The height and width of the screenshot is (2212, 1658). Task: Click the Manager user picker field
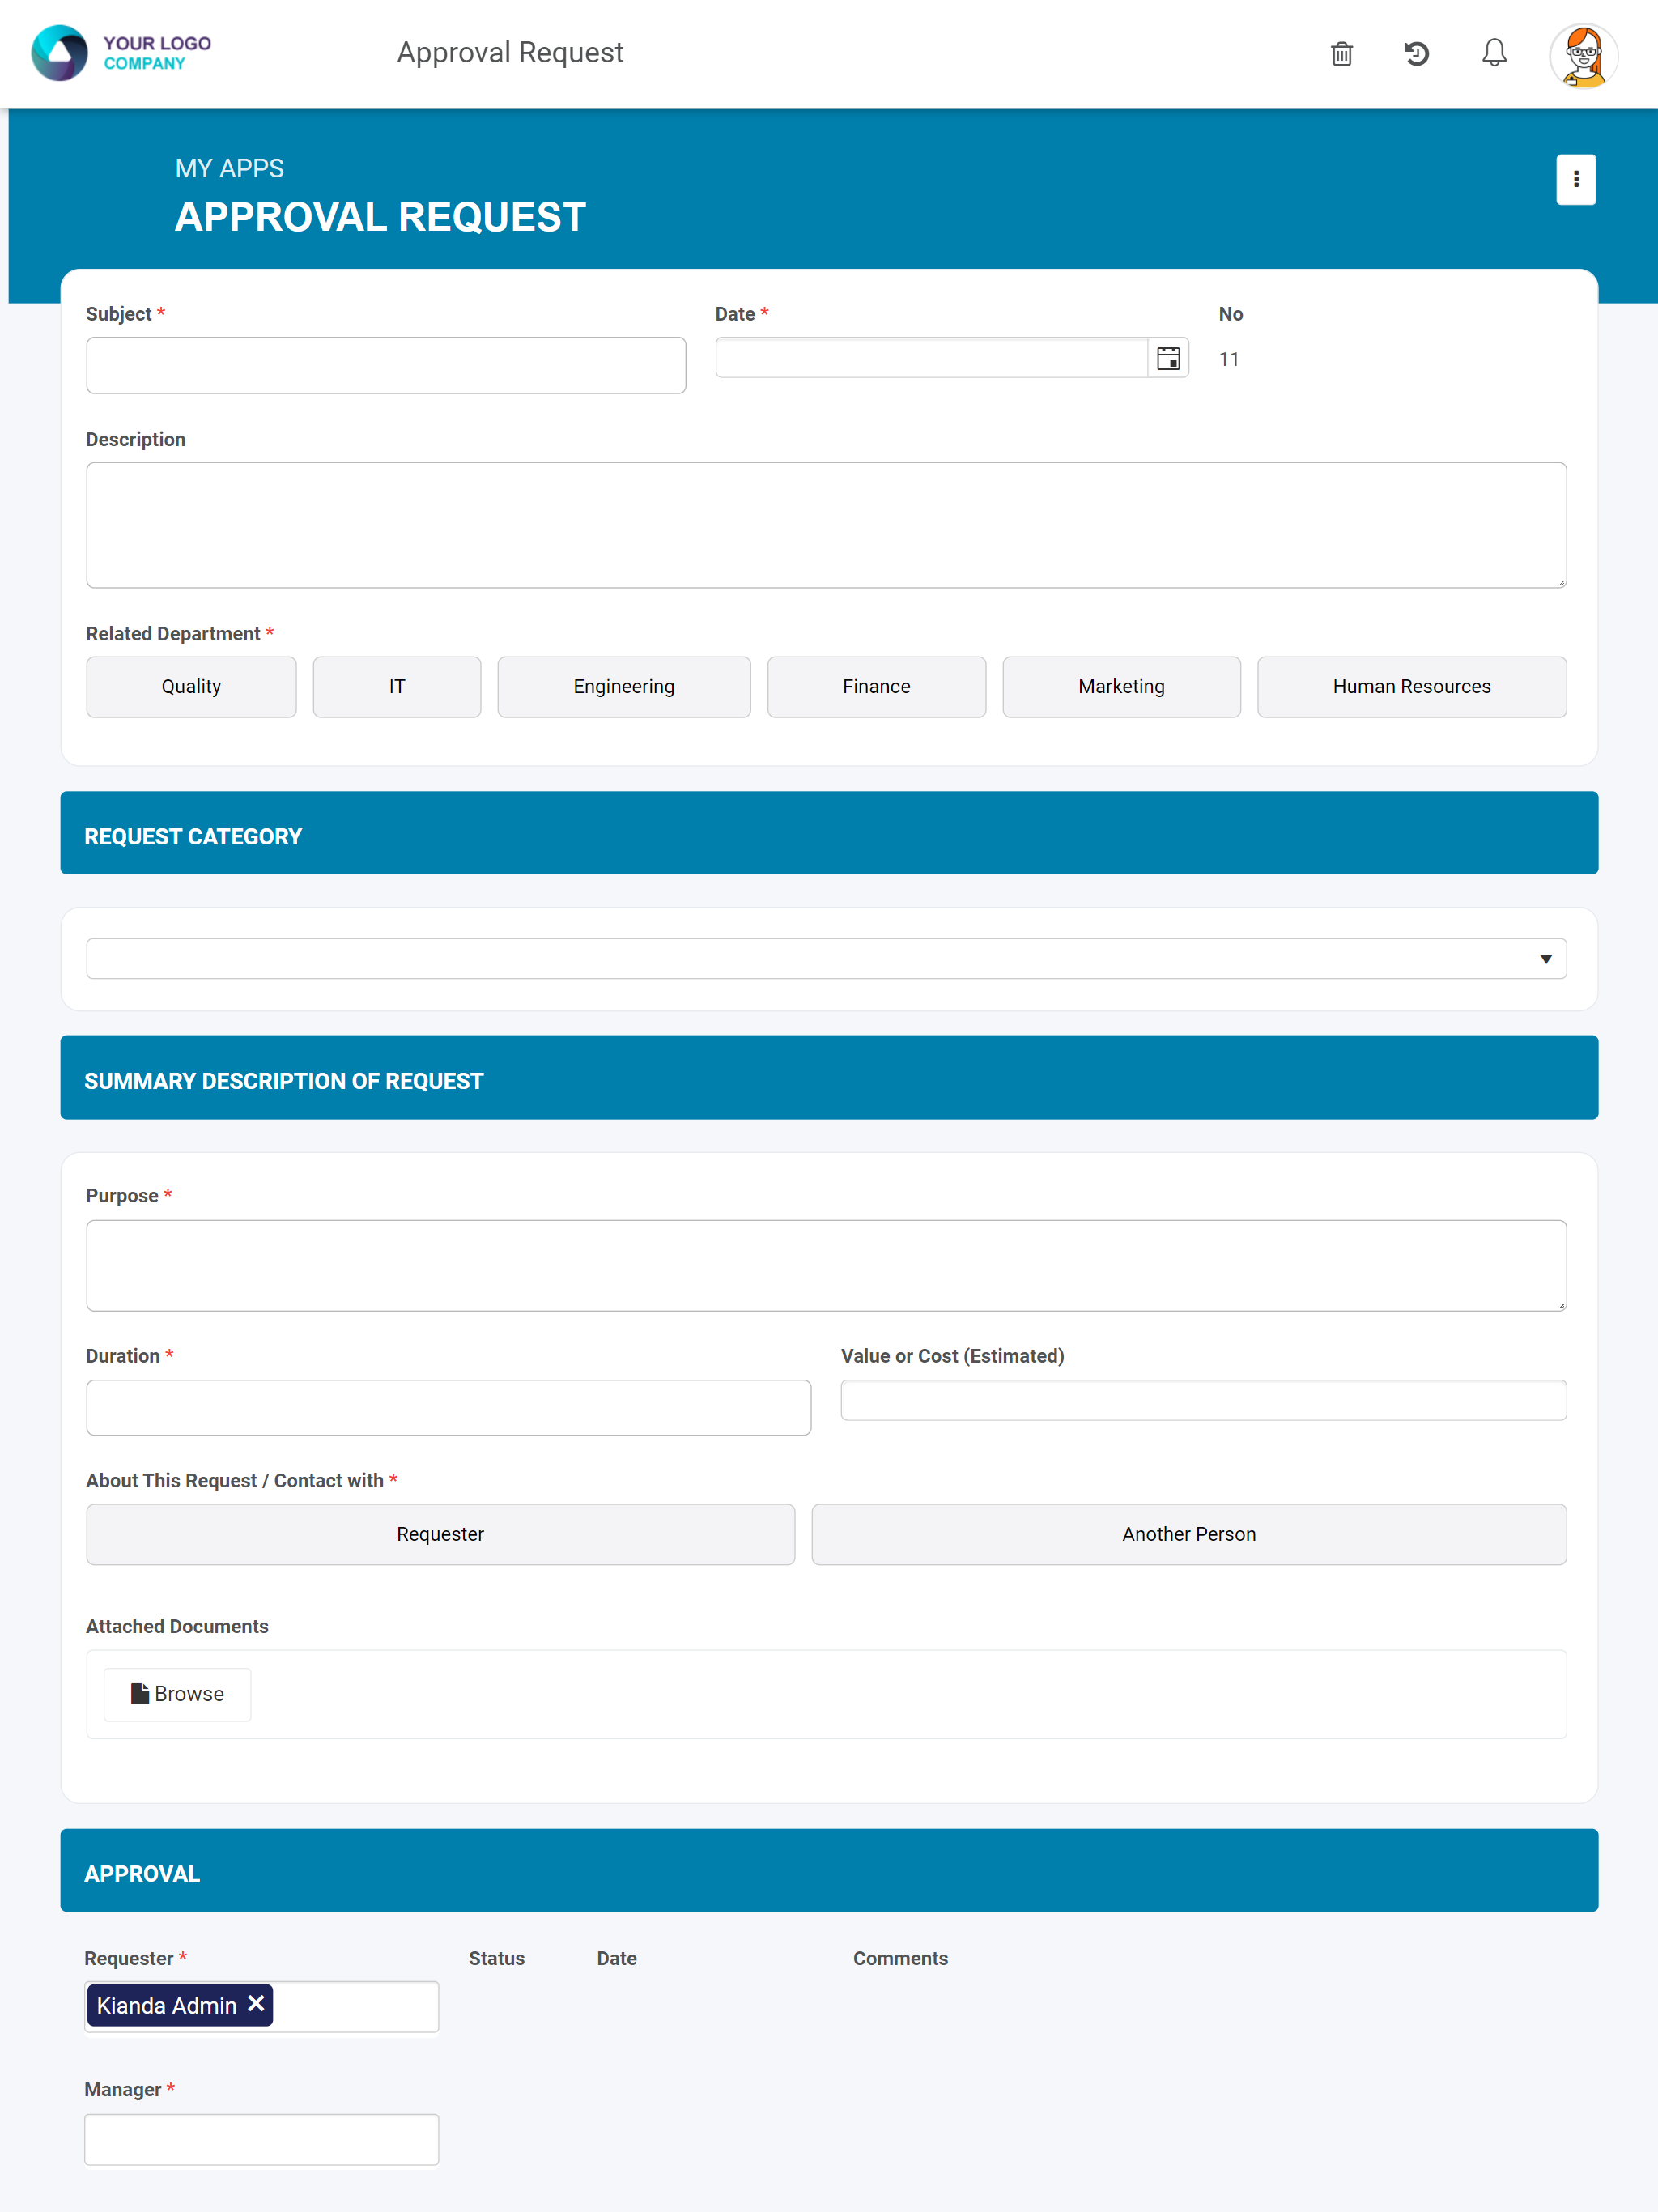(261, 2138)
